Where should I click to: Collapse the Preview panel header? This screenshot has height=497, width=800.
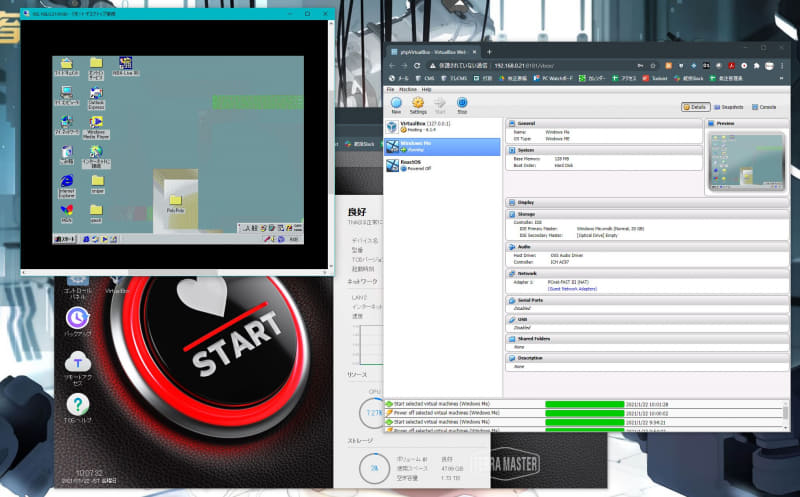tap(746, 123)
